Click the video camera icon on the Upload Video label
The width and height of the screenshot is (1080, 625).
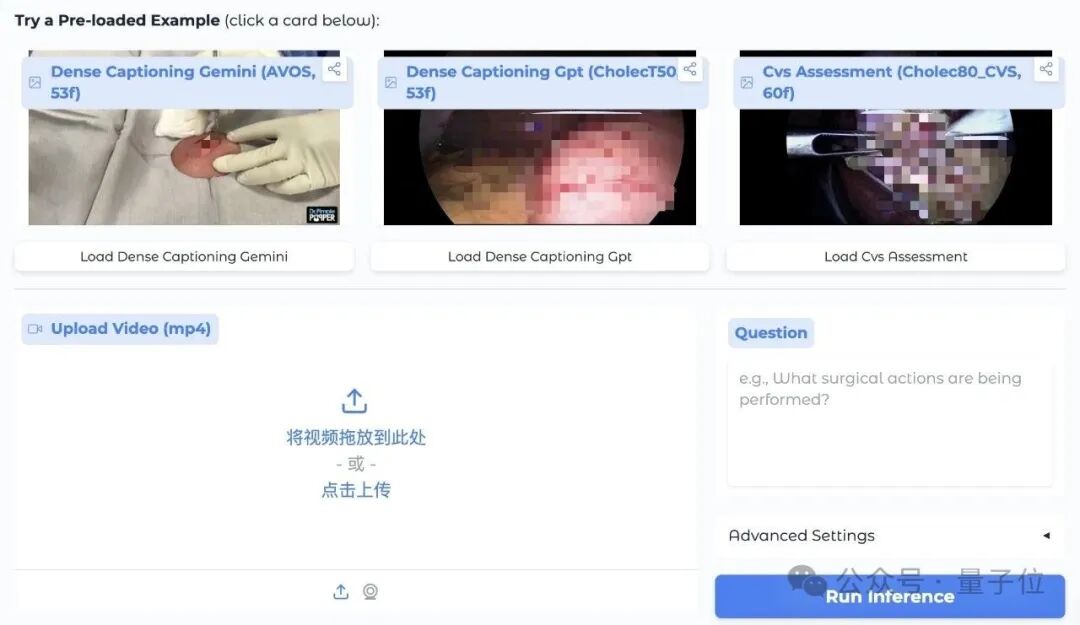[x=34, y=327]
